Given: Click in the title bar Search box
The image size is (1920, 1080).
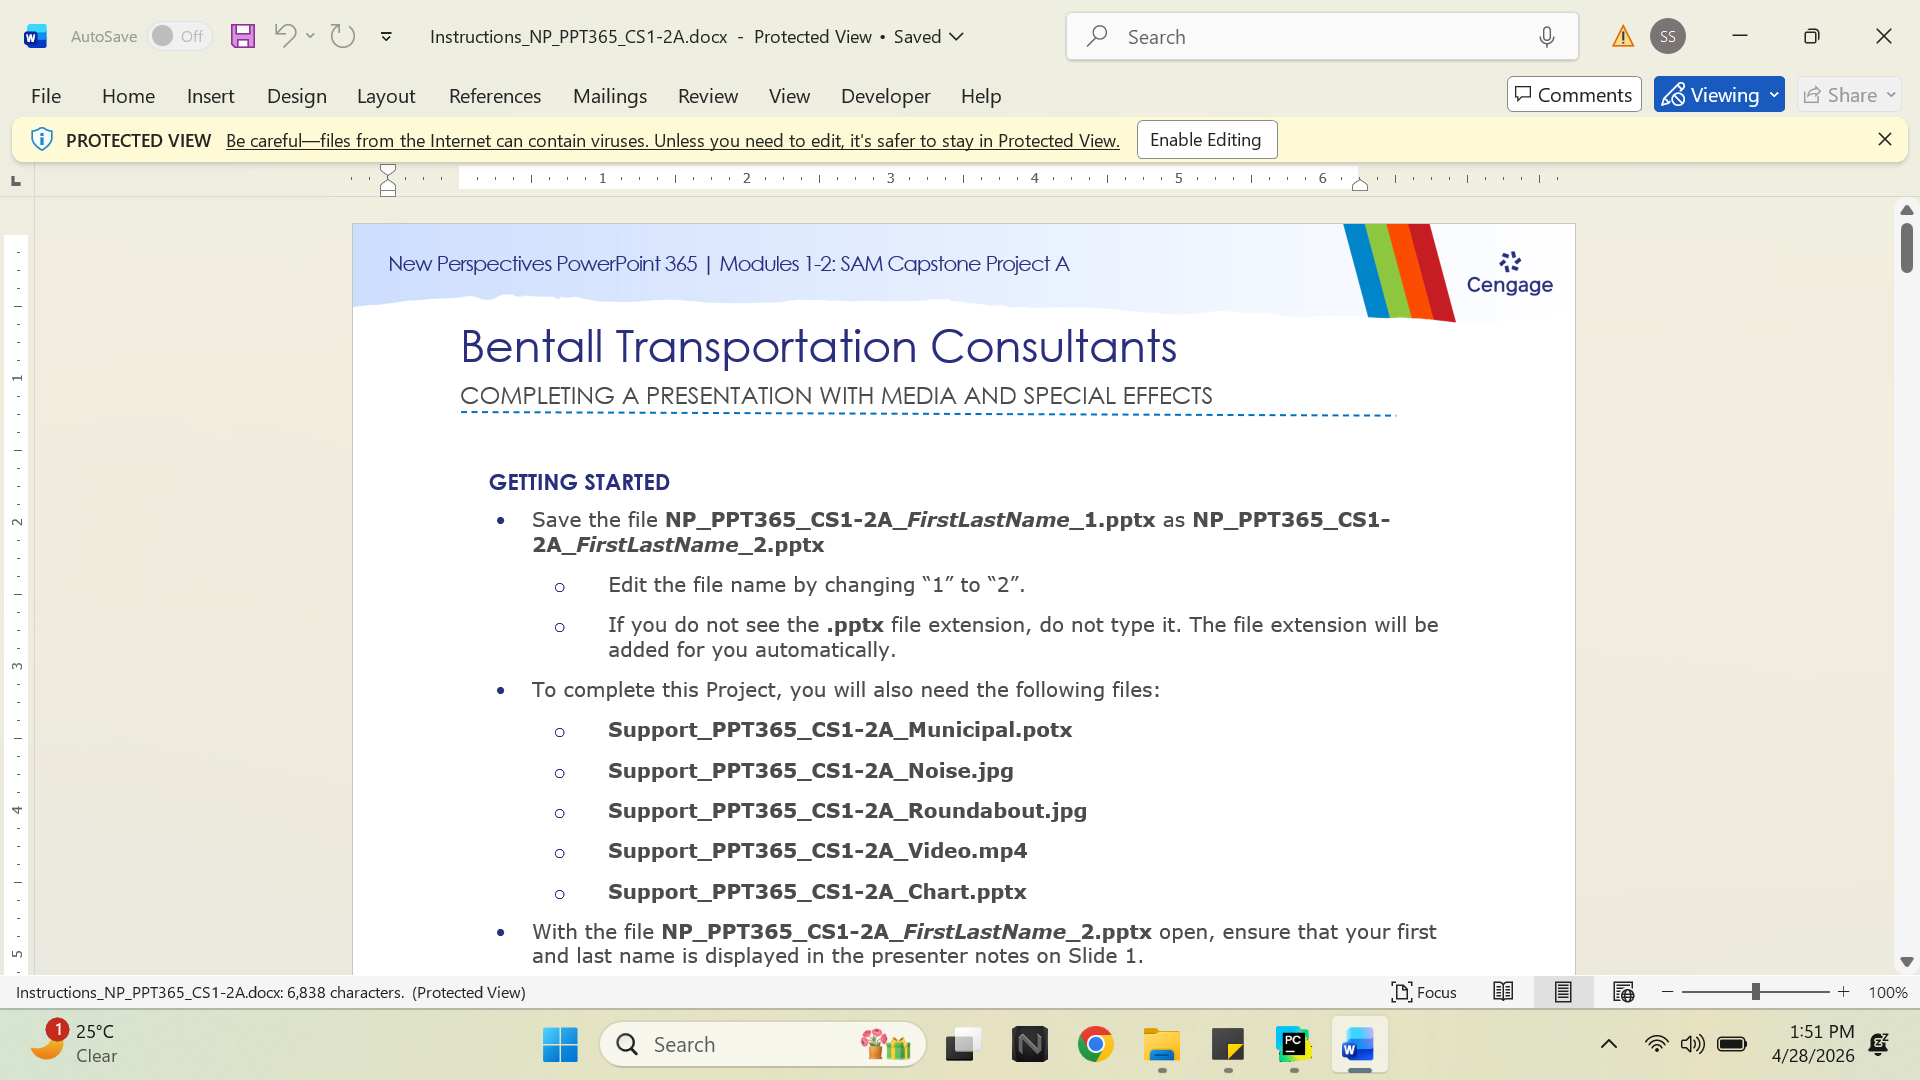Looking at the screenshot, I should tap(1322, 37).
